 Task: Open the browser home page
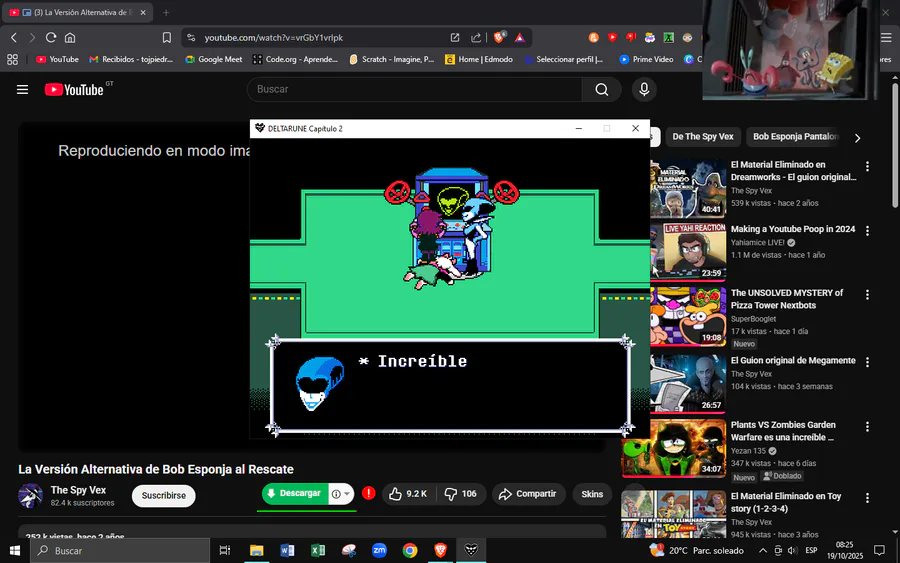70,37
